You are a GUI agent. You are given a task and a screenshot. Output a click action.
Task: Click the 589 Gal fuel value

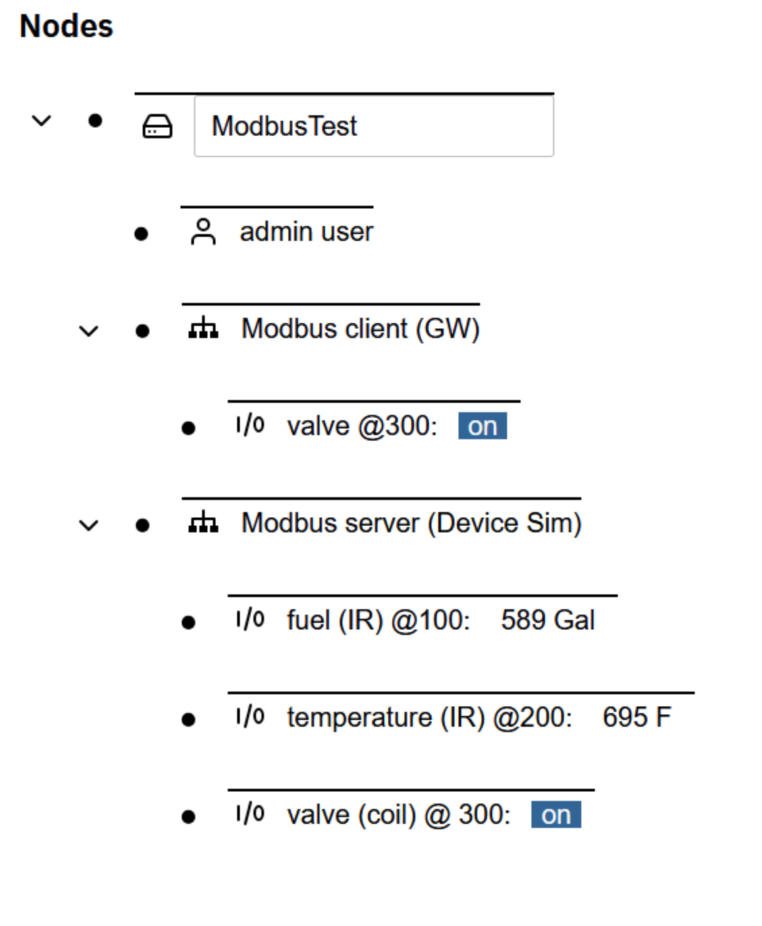pyautogui.click(x=547, y=620)
